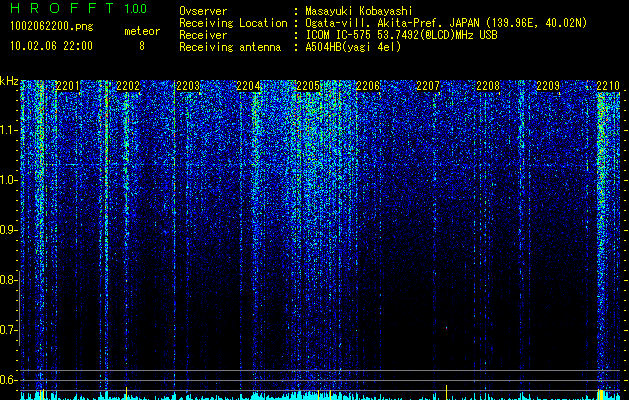The image size is (629, 400).
Task: Click the 1.0.0 version number
Action: tap(136, 9)
